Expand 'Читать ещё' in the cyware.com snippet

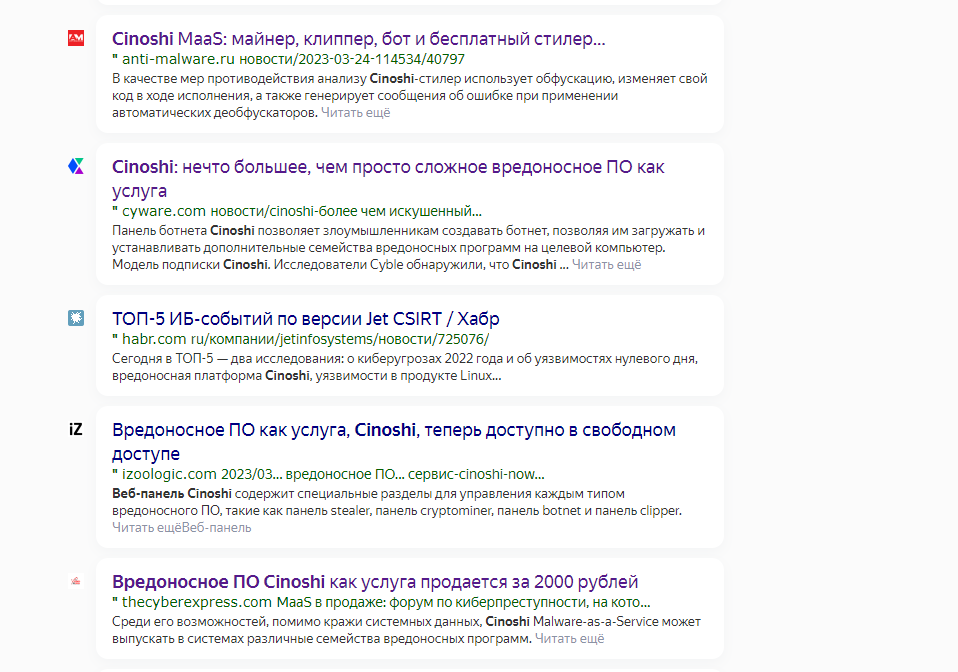pos(607,265)
